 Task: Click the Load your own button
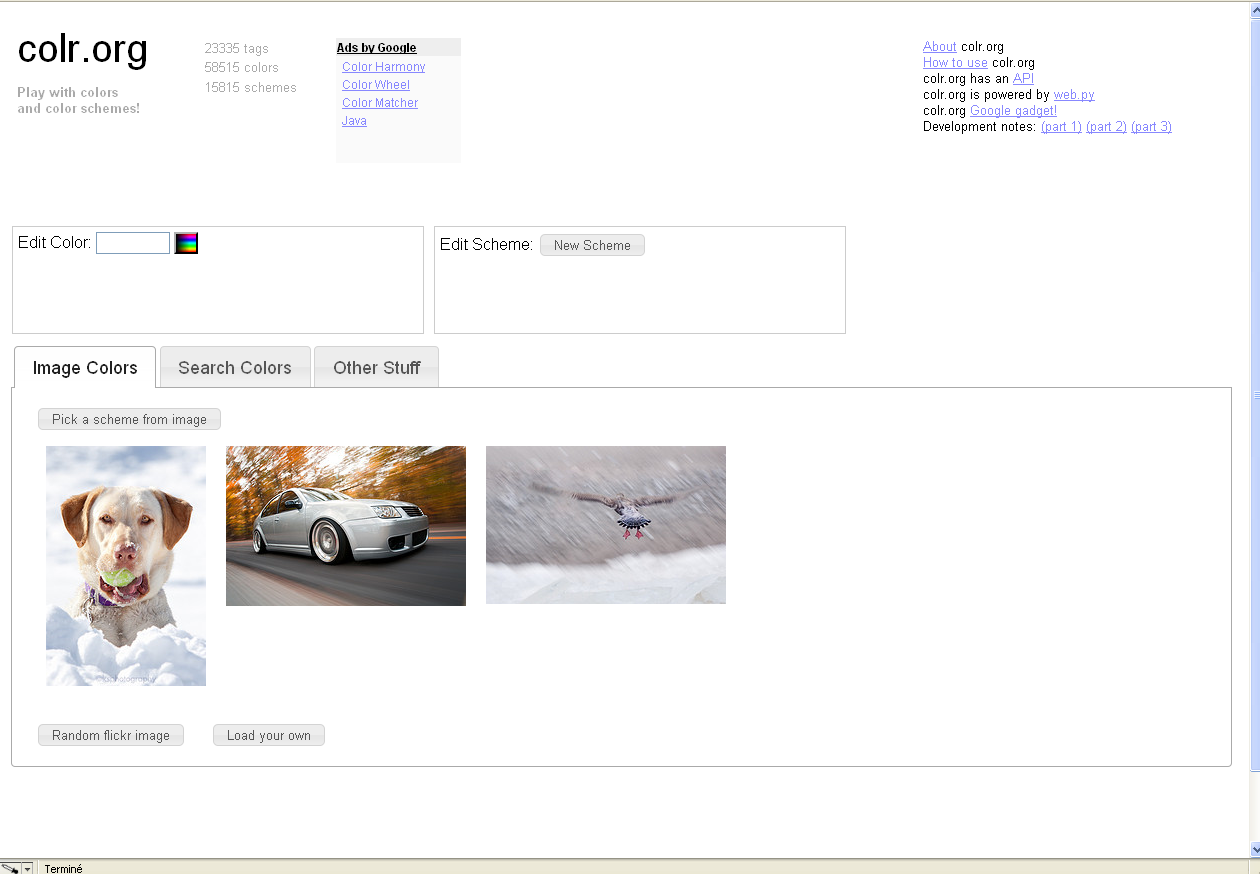click(269, 735)
